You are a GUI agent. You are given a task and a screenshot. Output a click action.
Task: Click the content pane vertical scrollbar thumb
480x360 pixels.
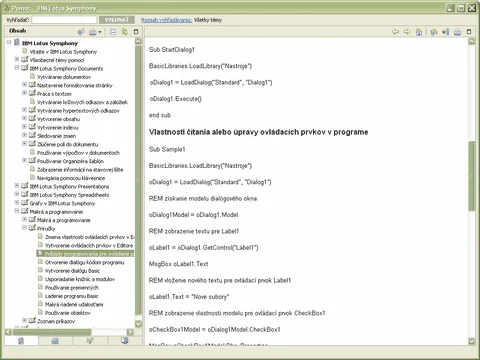tap(471, 176)
